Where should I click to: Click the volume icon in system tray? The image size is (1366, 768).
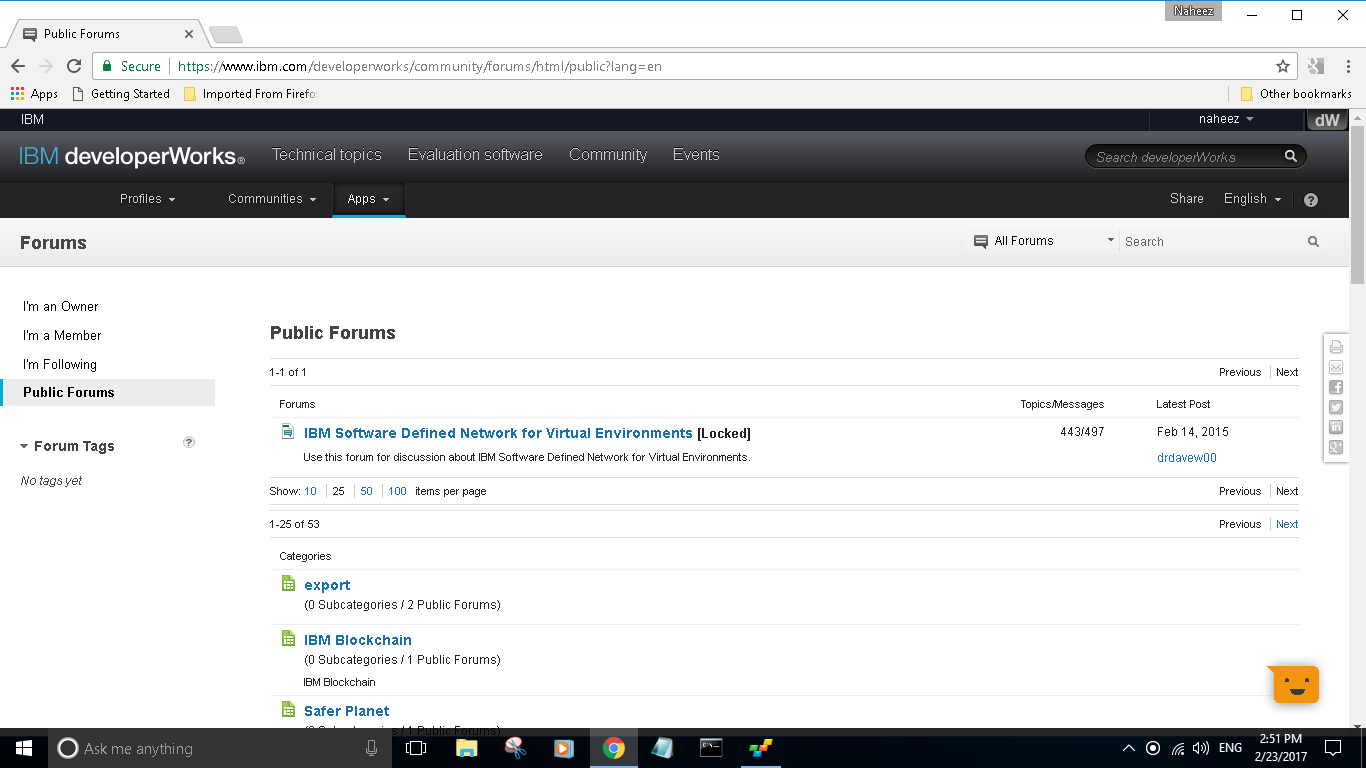tap(1201, 748)
